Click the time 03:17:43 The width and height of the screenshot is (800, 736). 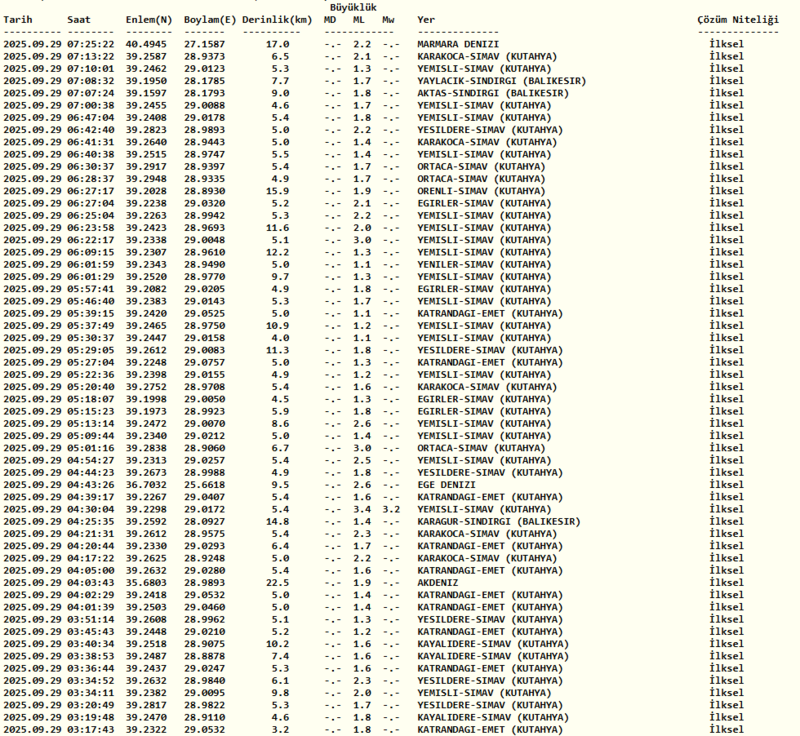click(x=91, y=730)
